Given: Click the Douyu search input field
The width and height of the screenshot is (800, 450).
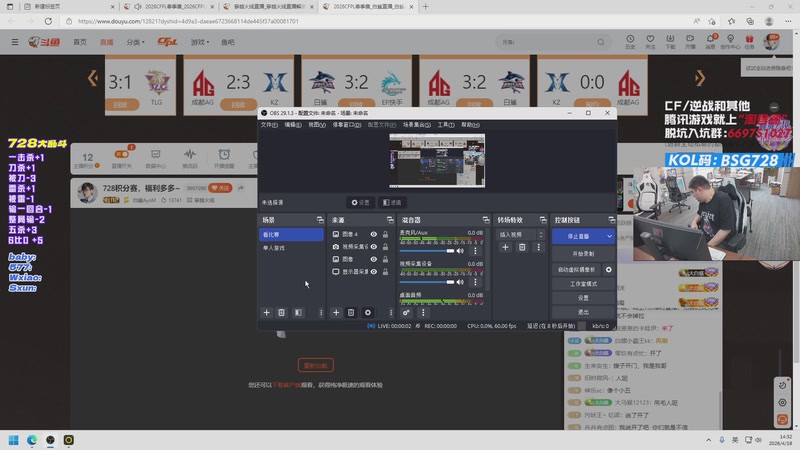Looking at the screenshot, I should (546, 42).
